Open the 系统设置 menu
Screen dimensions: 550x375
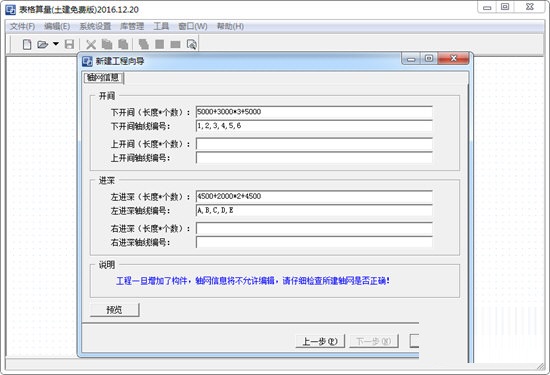(95, 26)
